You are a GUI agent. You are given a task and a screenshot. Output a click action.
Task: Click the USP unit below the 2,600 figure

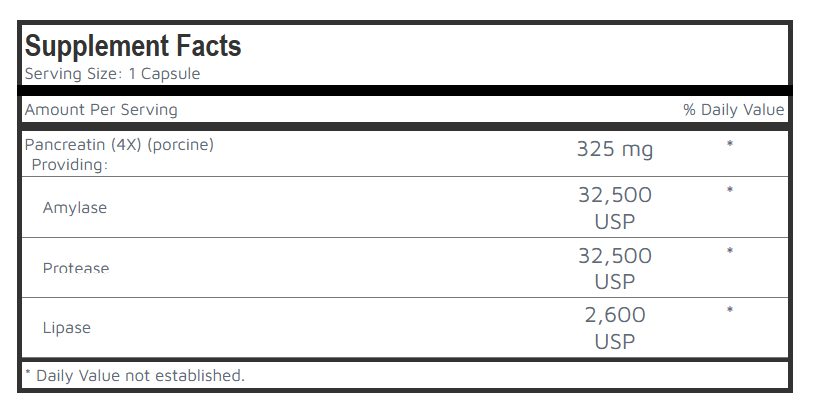pos(615,341)
